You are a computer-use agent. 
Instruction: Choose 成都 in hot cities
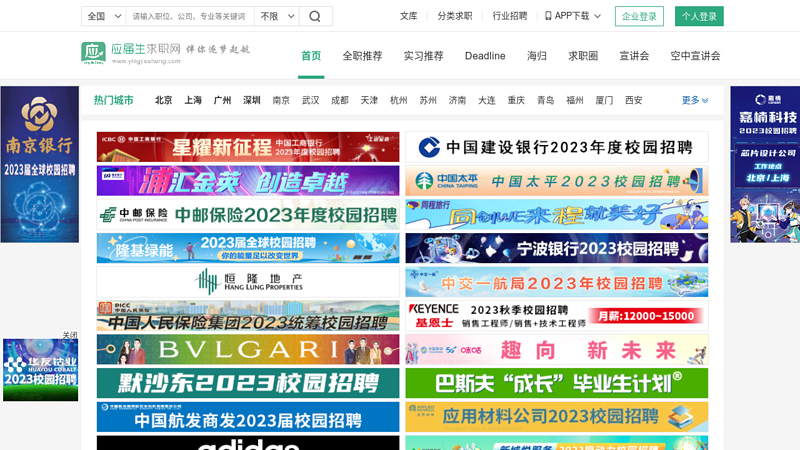(340, 100)
